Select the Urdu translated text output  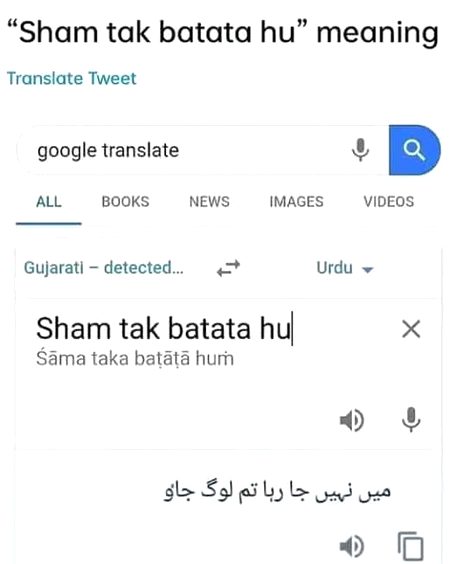coord(277,492)
